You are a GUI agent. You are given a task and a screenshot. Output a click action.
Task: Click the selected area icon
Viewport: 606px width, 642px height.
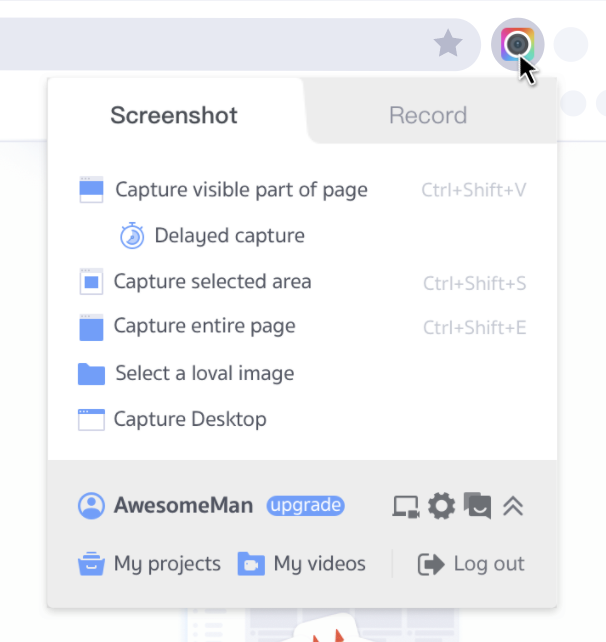pyautogui.click(x=91, y=282)
